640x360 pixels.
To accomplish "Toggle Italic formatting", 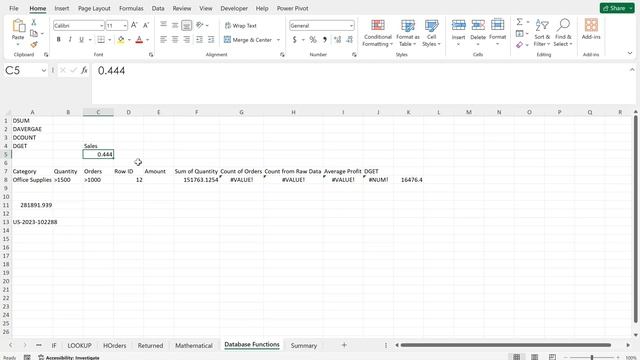I will [x=70, y=40].
